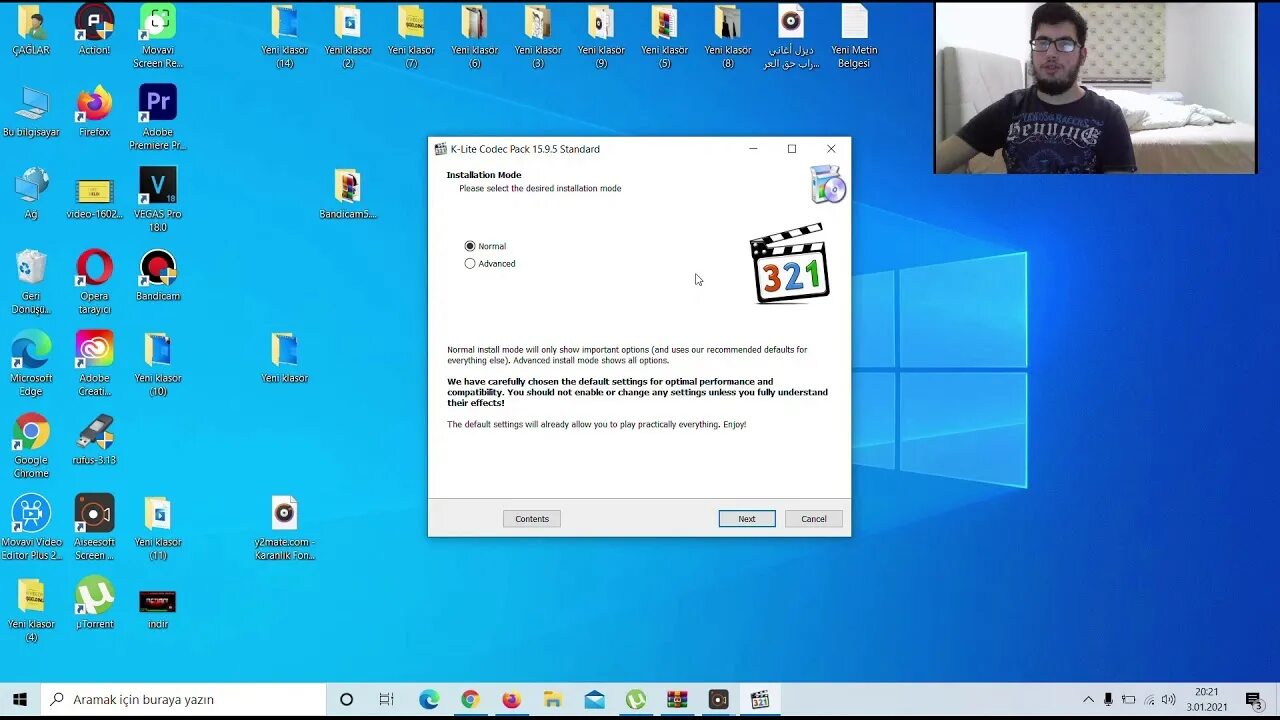
Task: Select Yeni klasör (3) folder
Action: (538, 37)
